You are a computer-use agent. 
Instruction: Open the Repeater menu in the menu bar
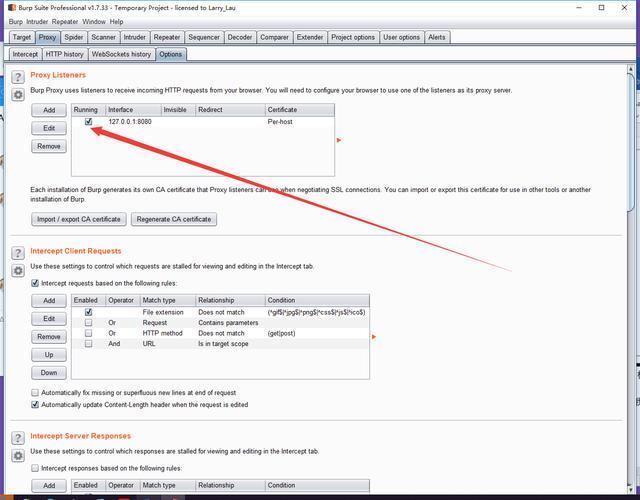[65, 22]
